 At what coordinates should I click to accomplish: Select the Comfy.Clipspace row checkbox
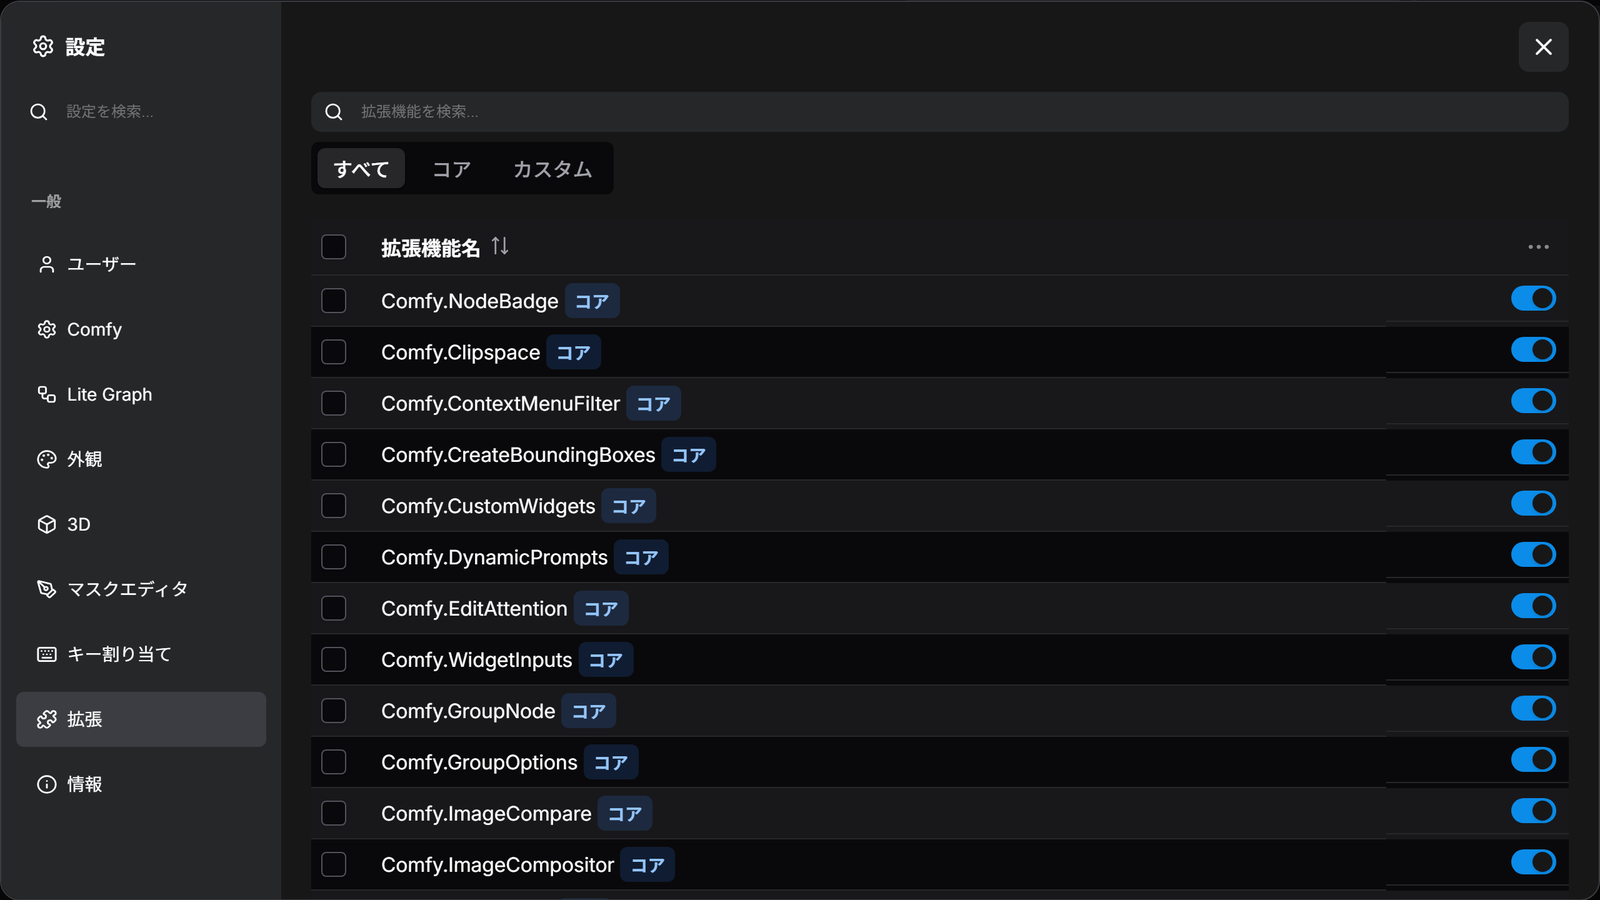point(334,352)
